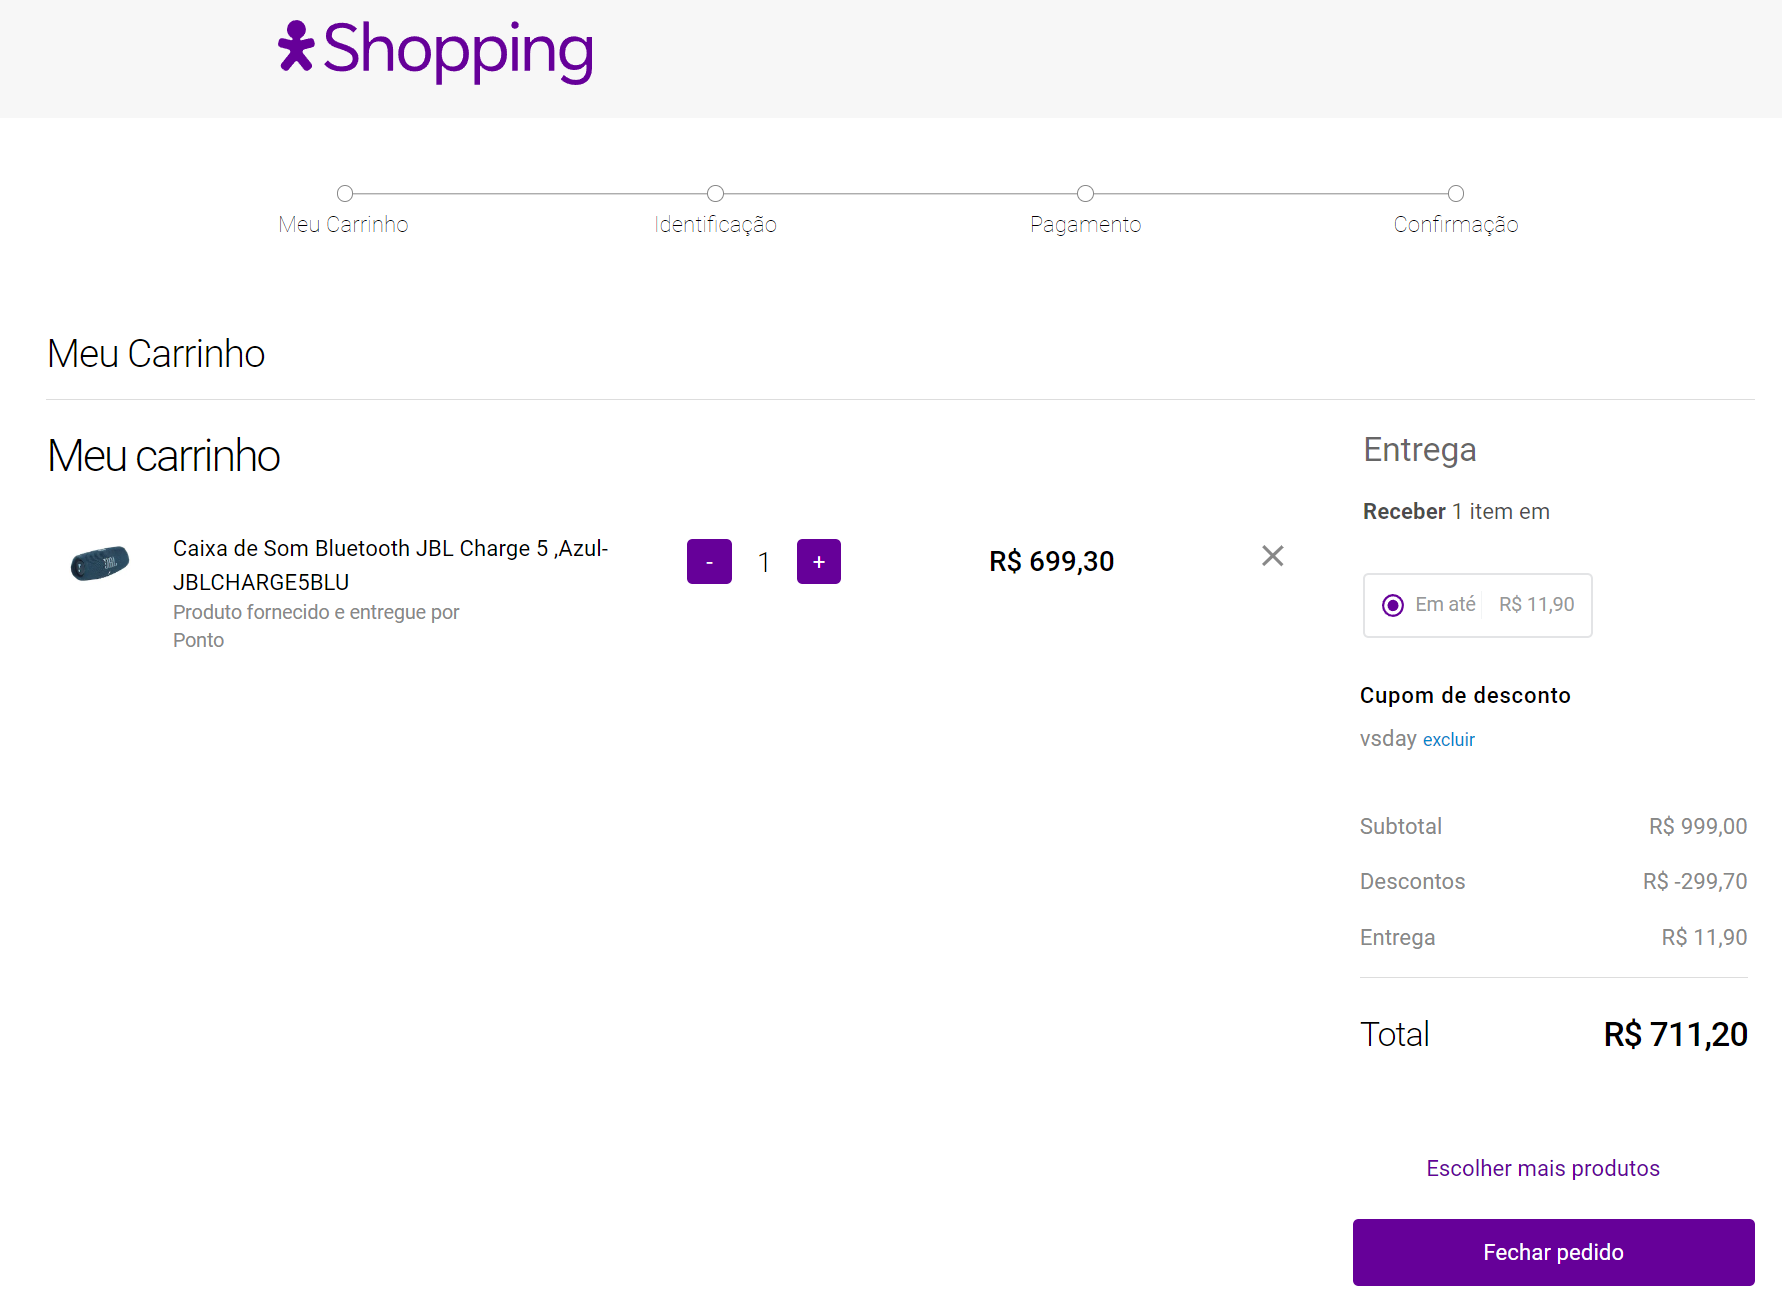
Task: Go to the Identificação step
Action: pos(715,211)
